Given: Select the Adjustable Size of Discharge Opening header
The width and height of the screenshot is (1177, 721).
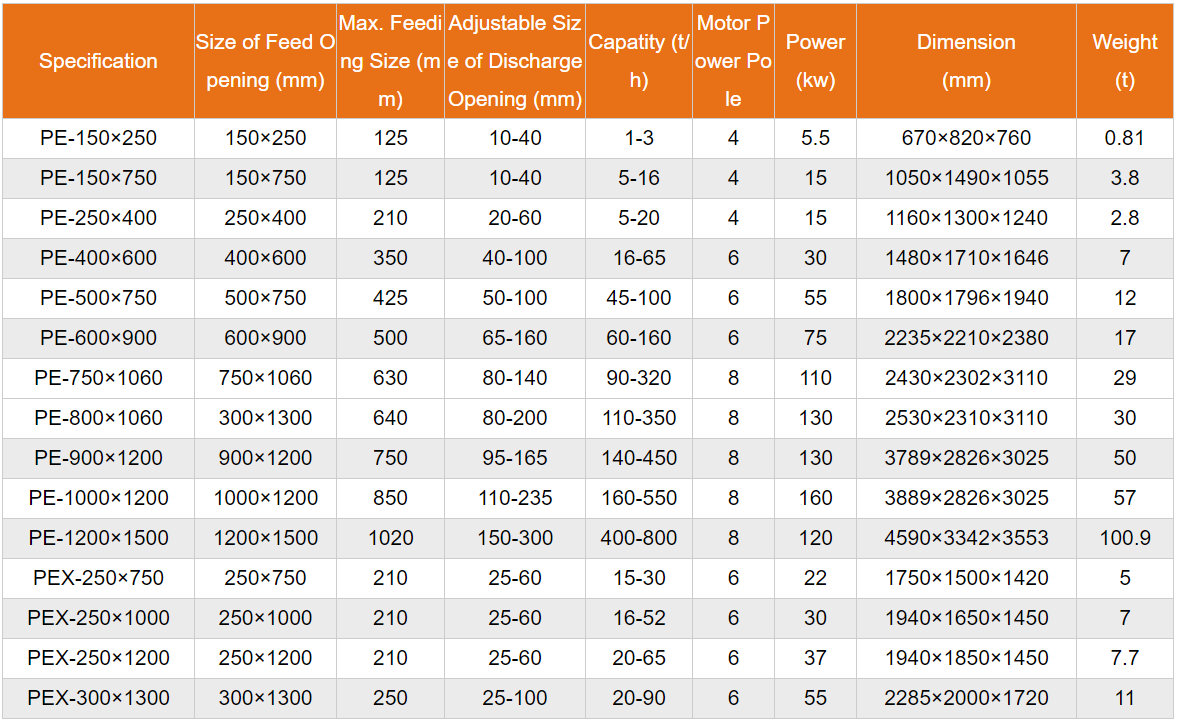Looking at the screenshot, I should pos(515,61).
